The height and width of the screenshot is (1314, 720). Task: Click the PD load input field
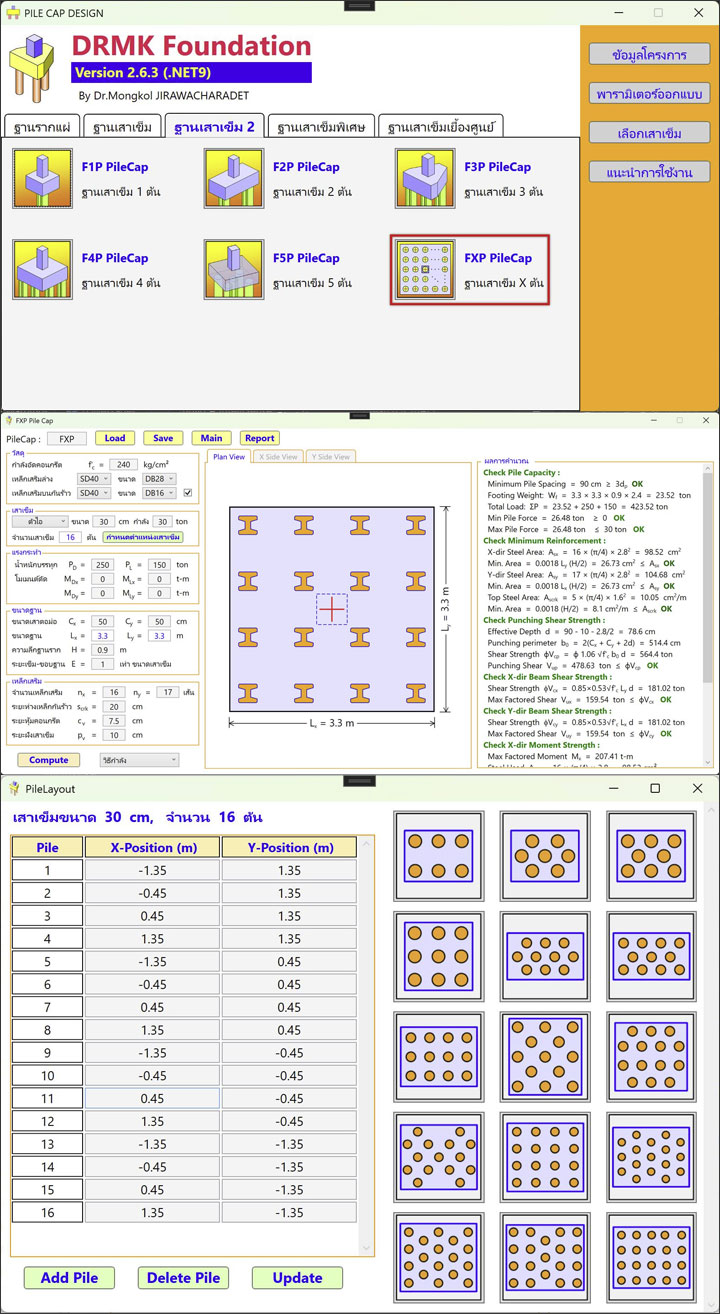click(x=102, y=565)
